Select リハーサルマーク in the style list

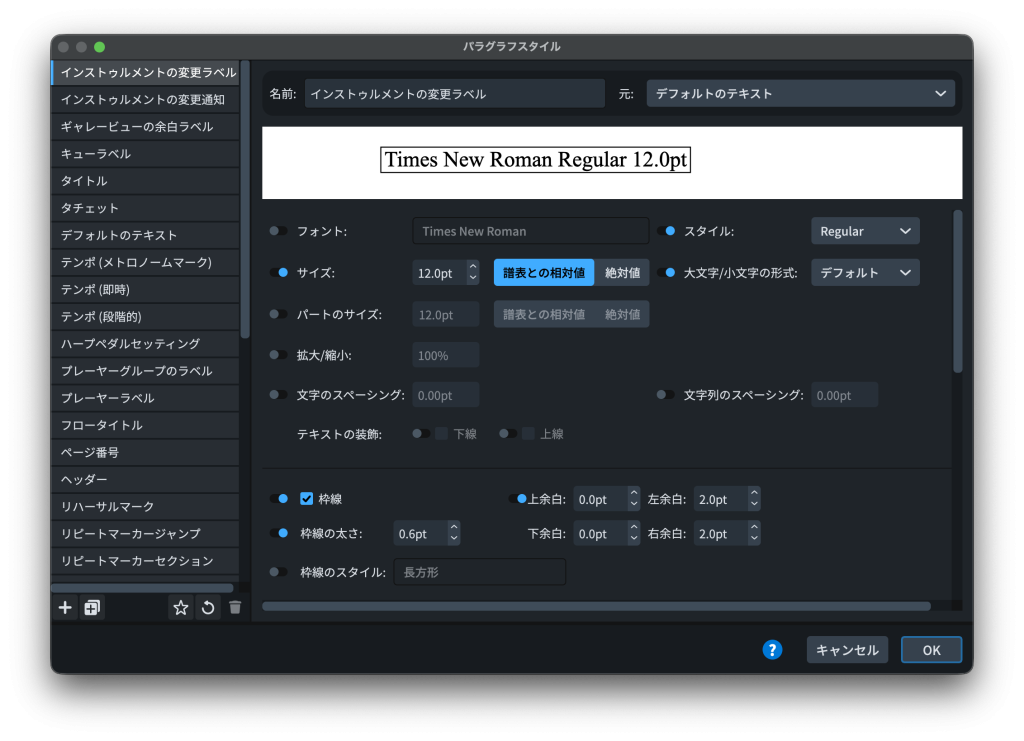108,507
